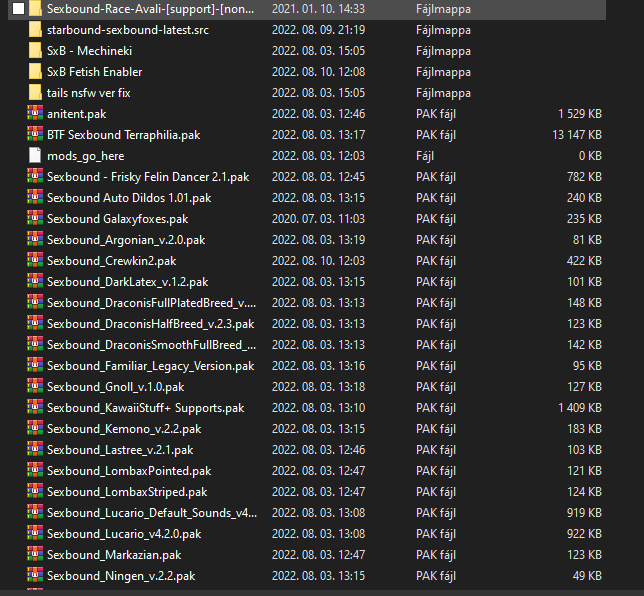Click the 49 KB size value
Image resolution: width=644 pixels, height=596 pixels.
coord(587,575)
